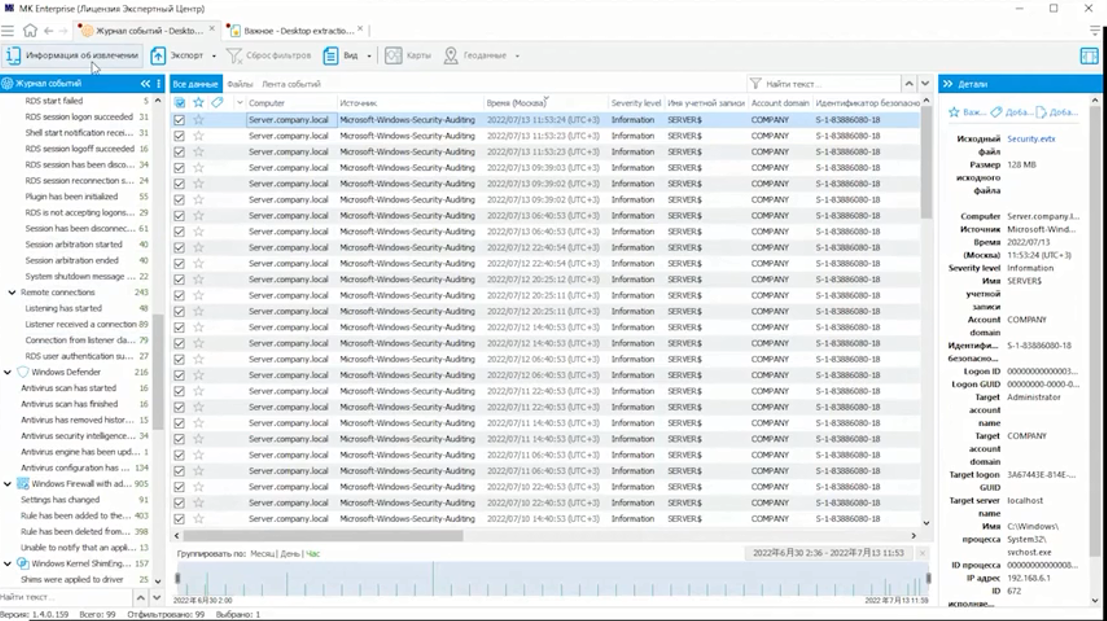This screenshot has width=1107, height=621.
Task: Open the Вид dropdown arrow
Action: tap(369, 56)
